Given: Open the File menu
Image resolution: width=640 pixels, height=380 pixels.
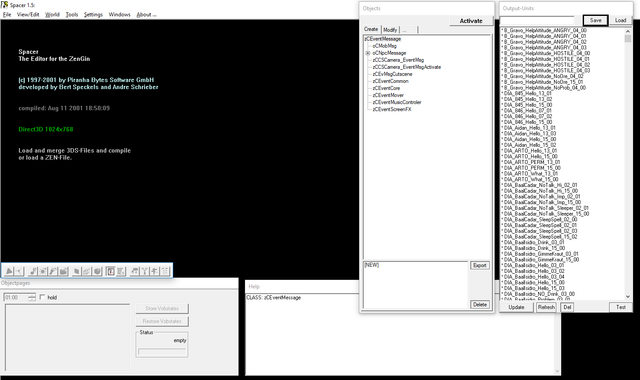Looking at the screenshot, I should 7,15.
